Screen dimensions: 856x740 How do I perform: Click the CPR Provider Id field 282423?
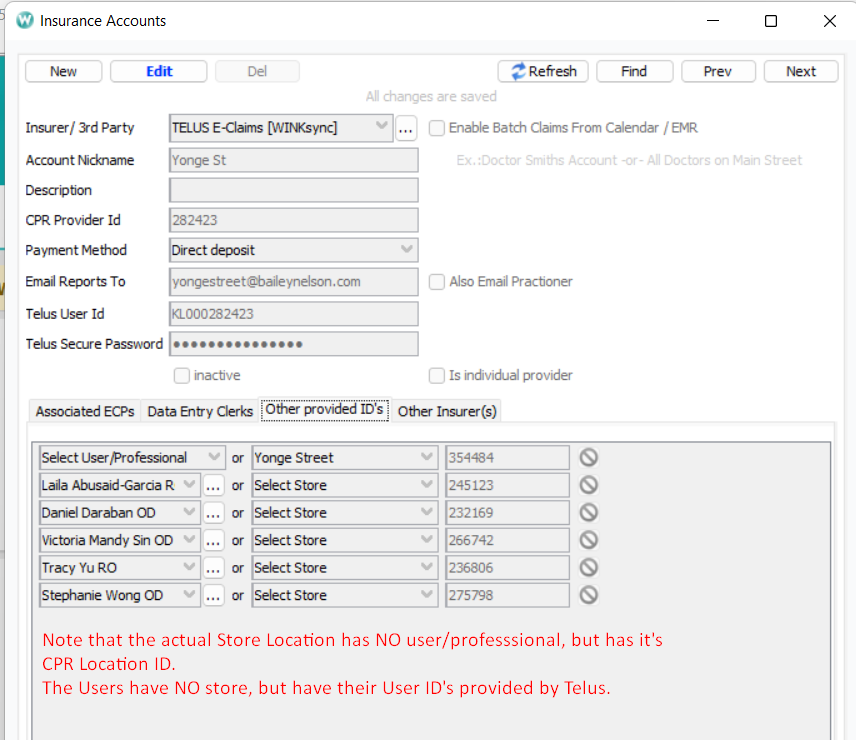pos(294,220)
